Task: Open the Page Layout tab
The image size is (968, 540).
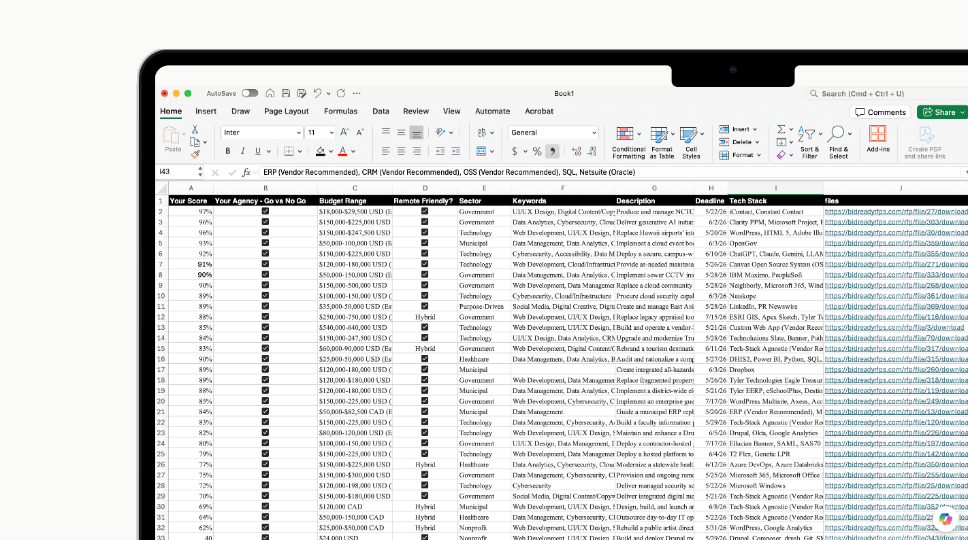Action: point(286,111)
